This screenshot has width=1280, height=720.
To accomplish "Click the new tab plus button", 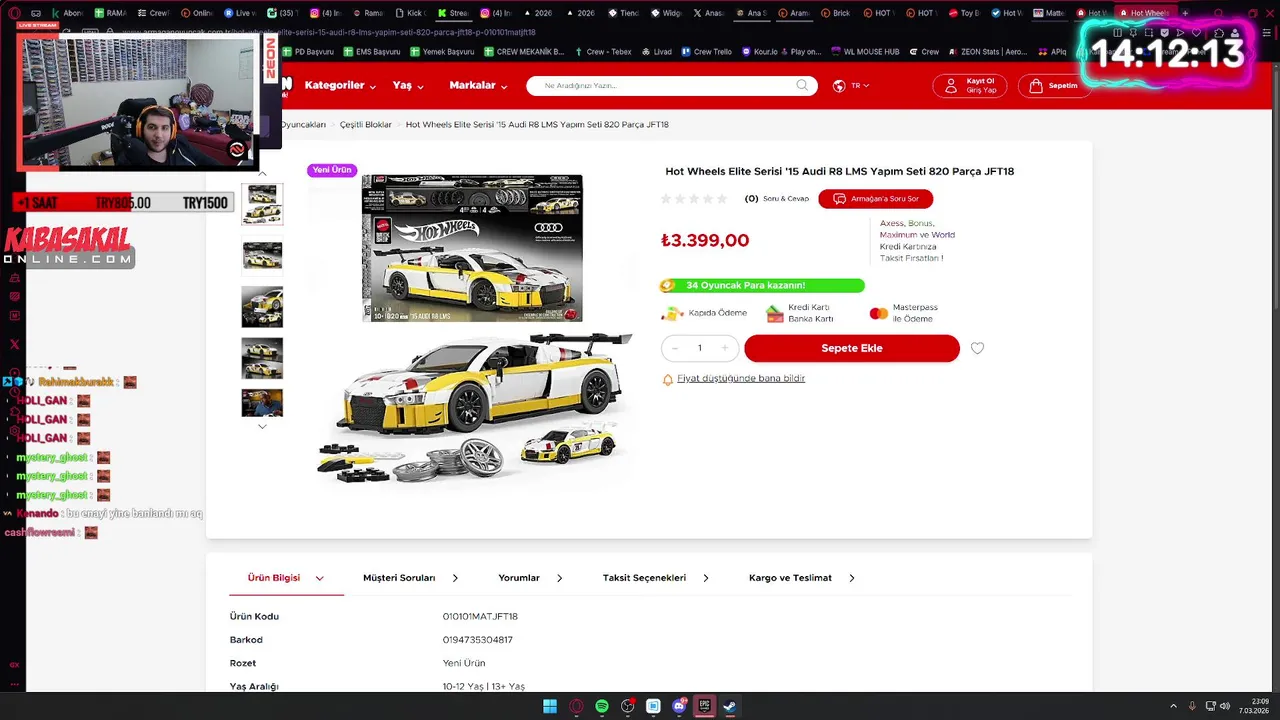I will 1185,13.
